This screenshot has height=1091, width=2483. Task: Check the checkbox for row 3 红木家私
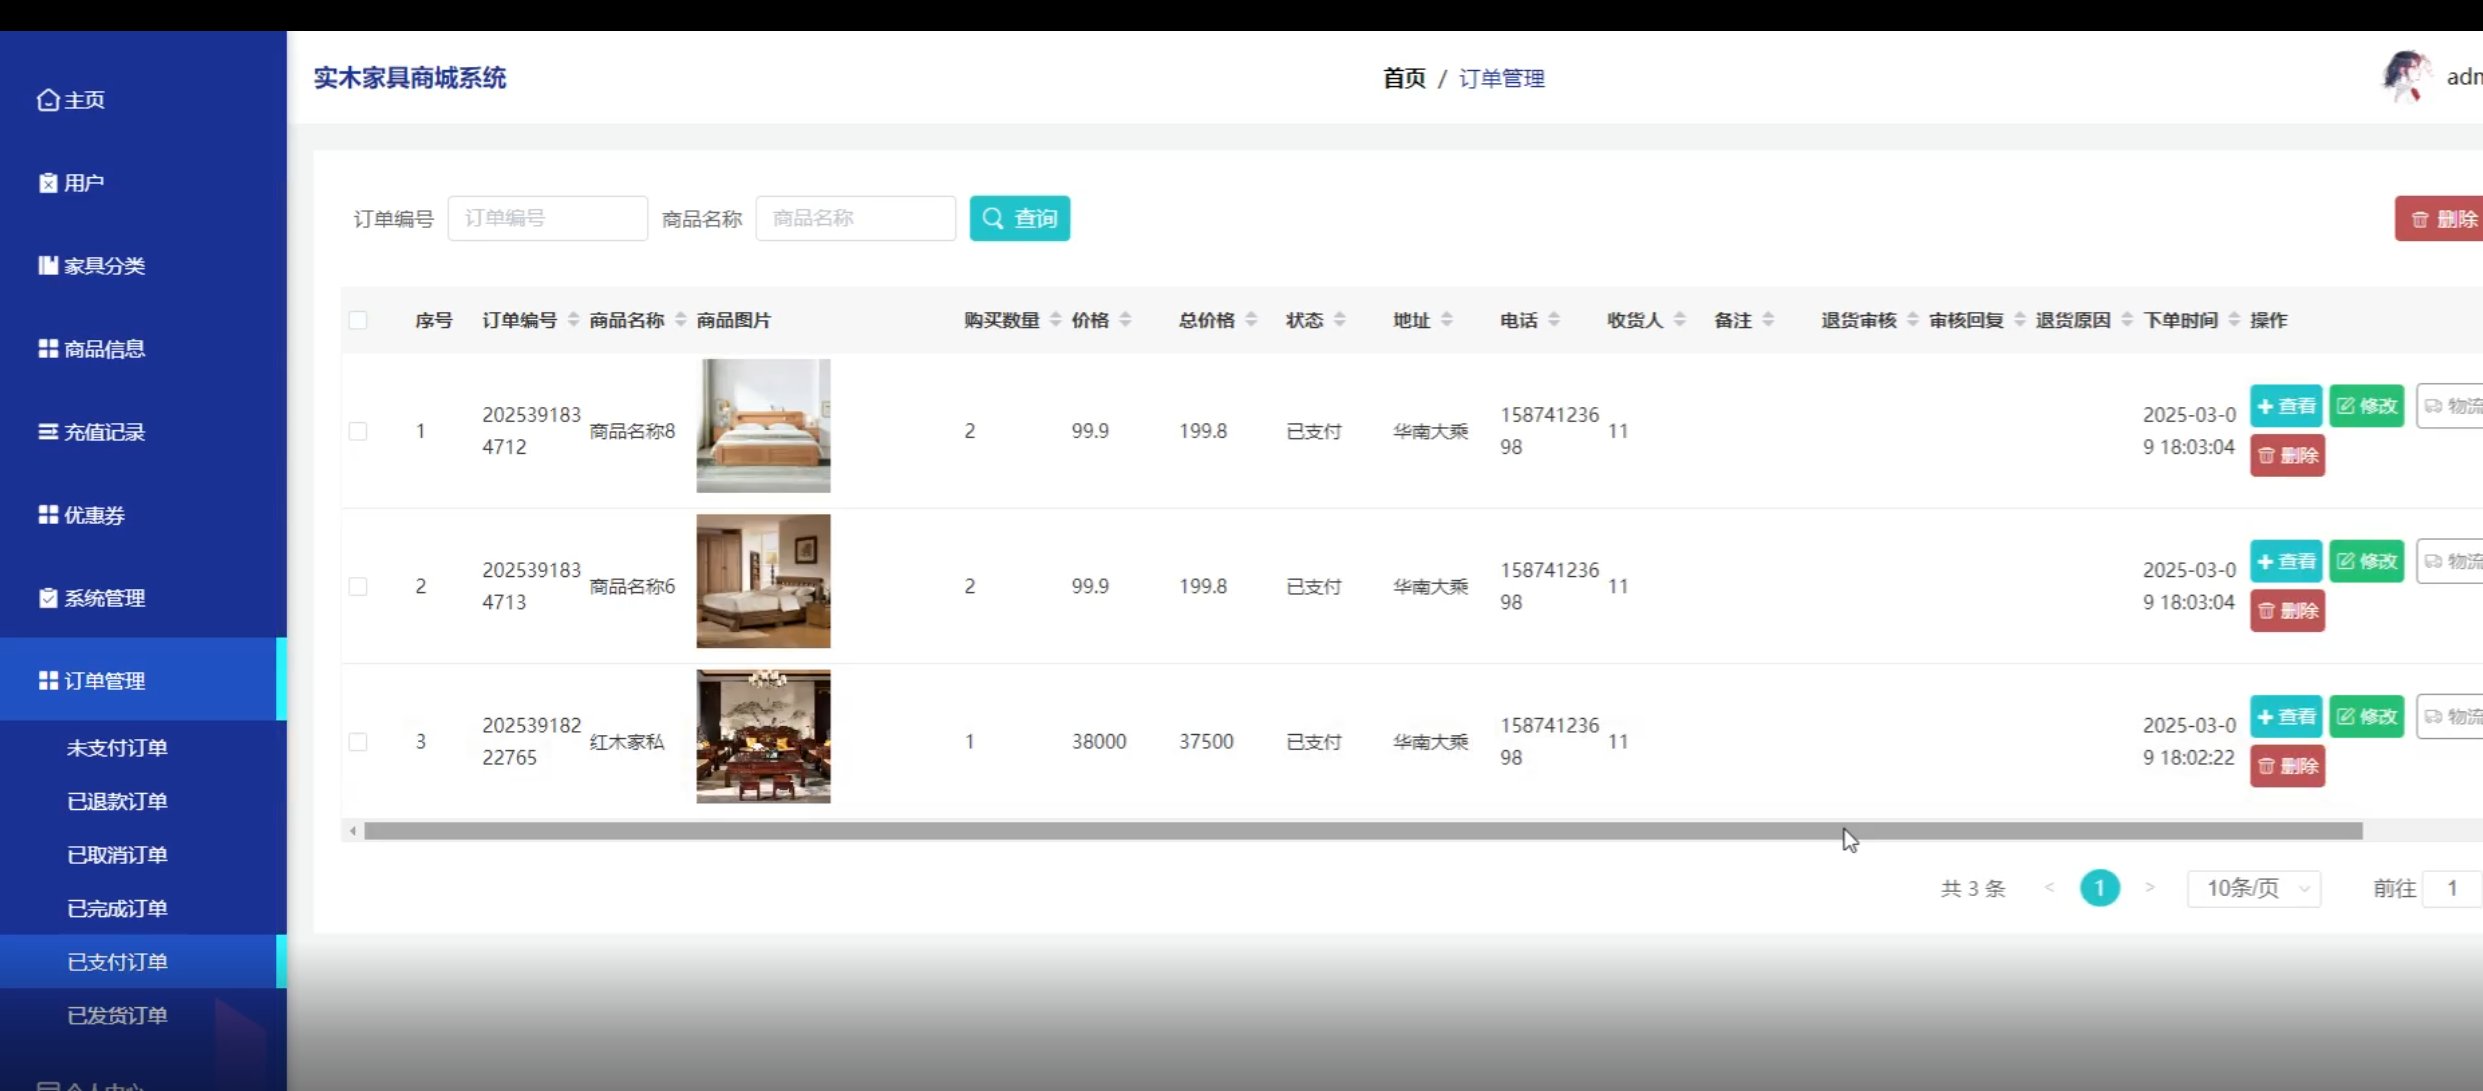358,742
